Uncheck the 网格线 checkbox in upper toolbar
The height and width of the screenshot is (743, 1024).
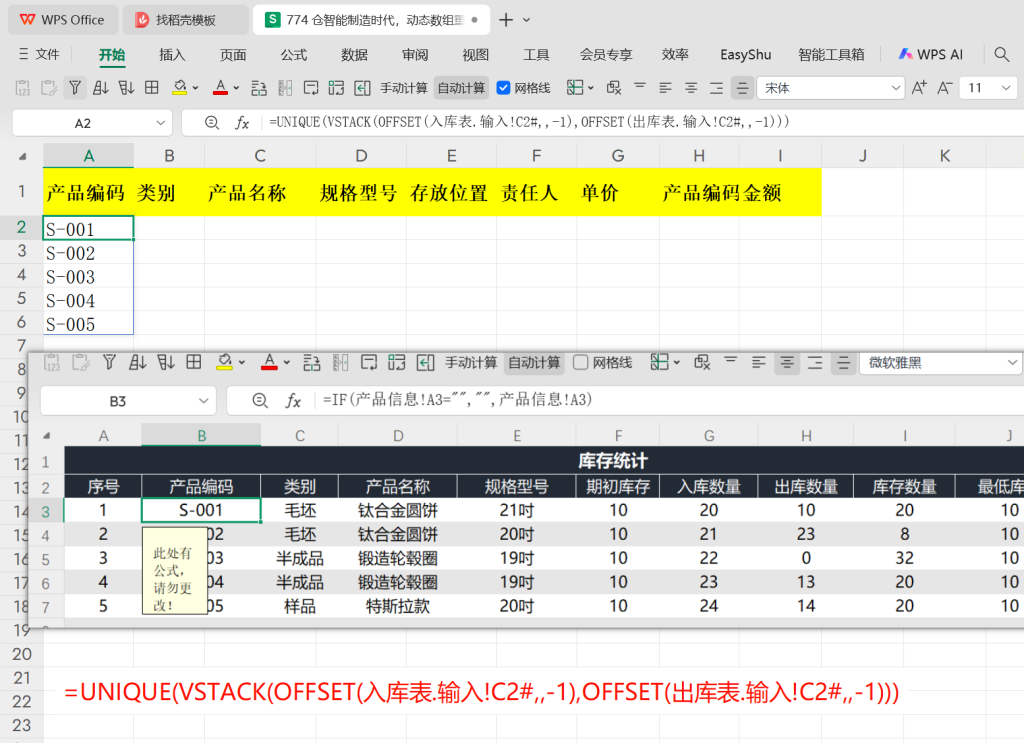point(504,88)
